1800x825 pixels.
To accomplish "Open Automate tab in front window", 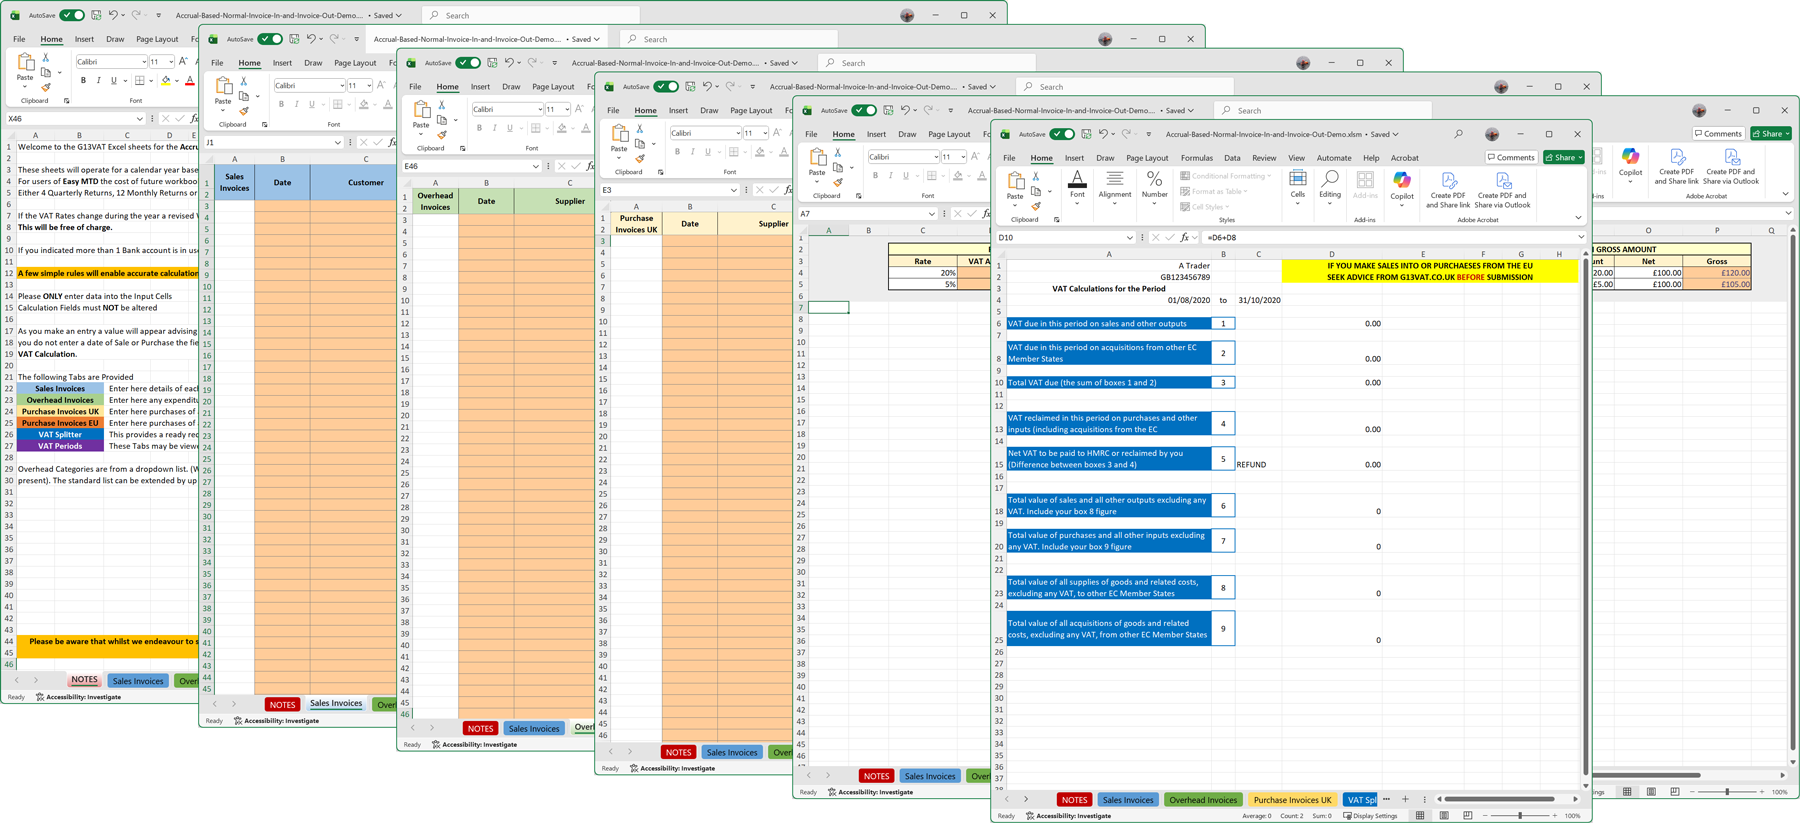I will 1333,158.
